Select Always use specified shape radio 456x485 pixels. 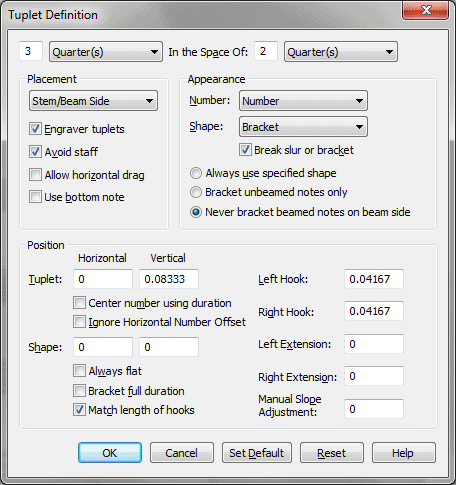coord(196,173)
